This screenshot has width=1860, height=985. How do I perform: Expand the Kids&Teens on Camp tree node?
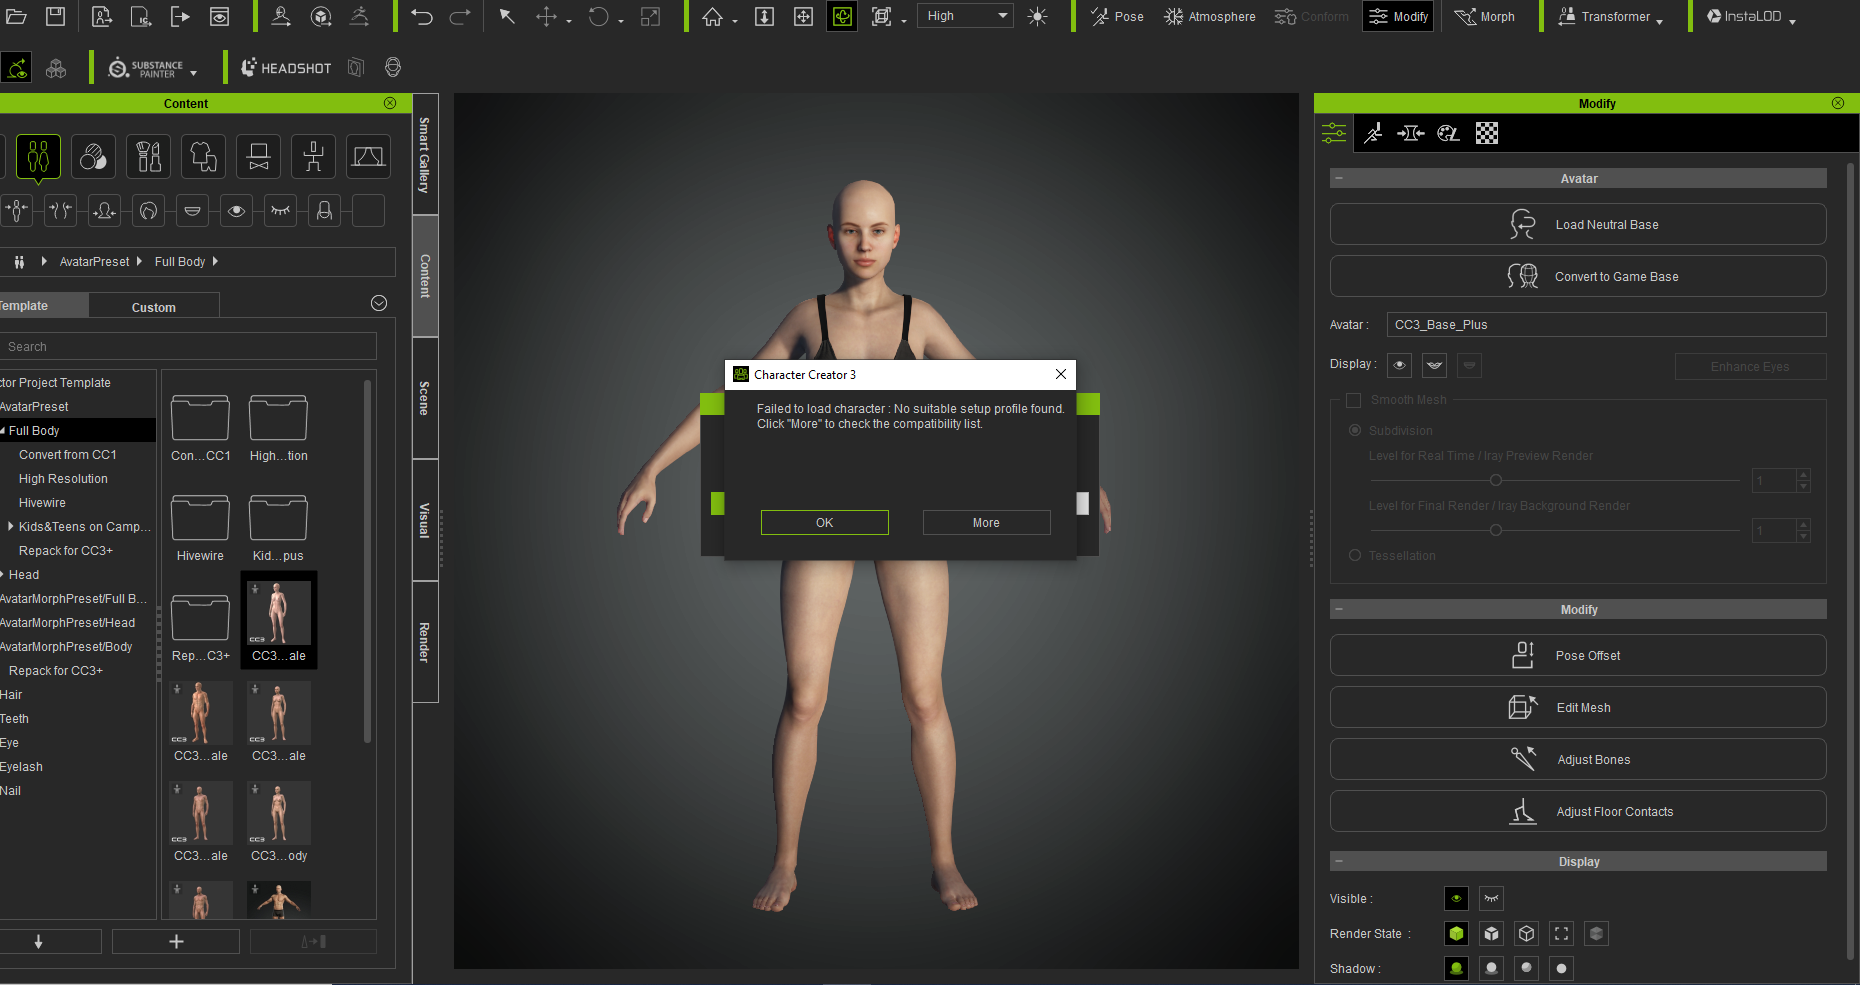tap(11, 527)
